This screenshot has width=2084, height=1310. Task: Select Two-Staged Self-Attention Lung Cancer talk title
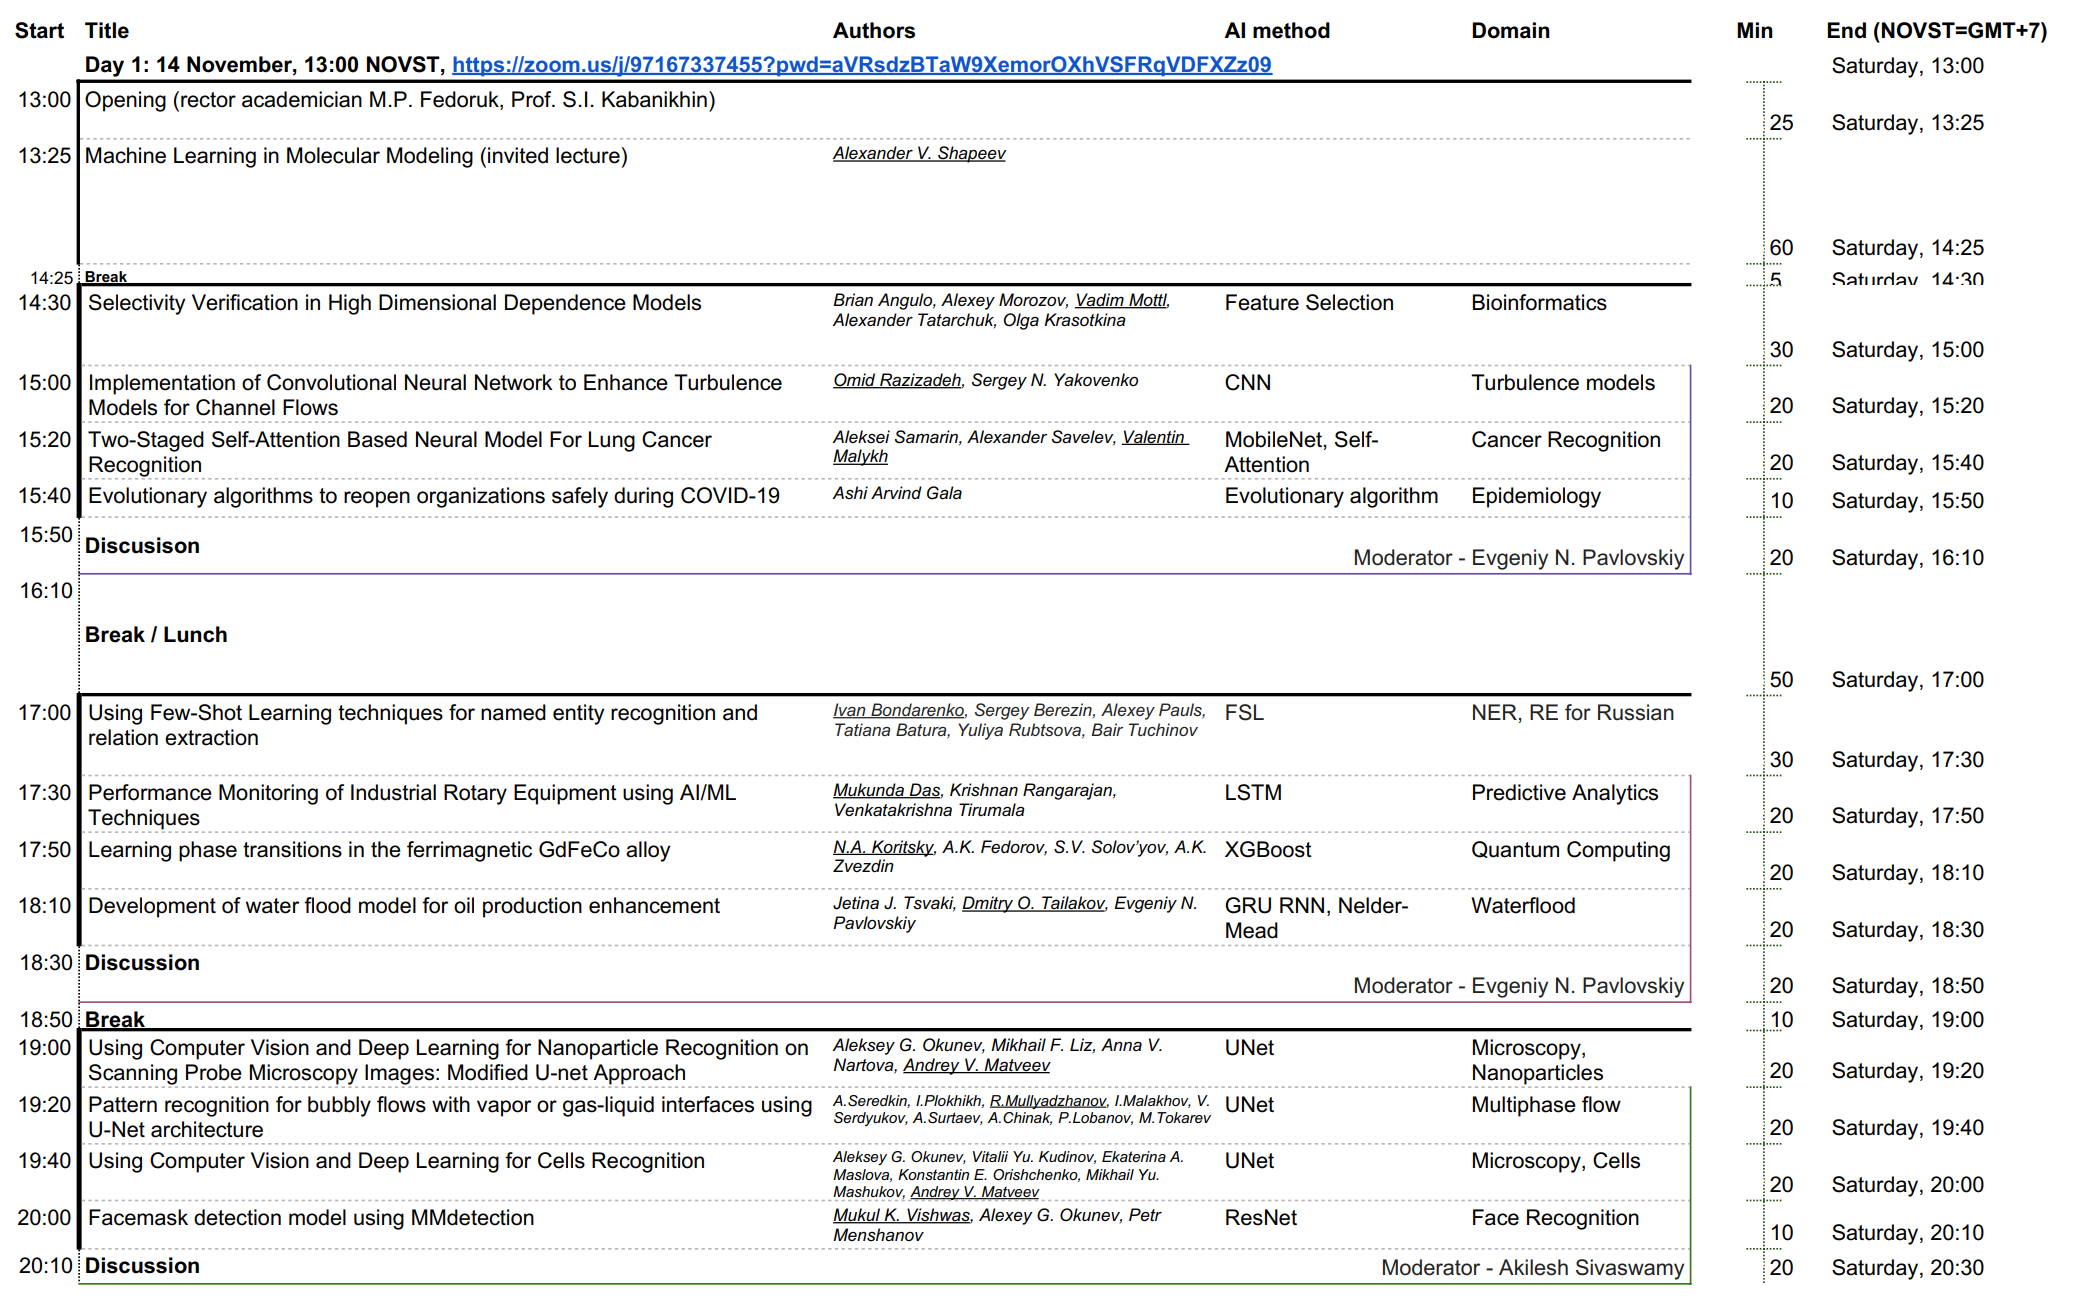pos(400,452)
